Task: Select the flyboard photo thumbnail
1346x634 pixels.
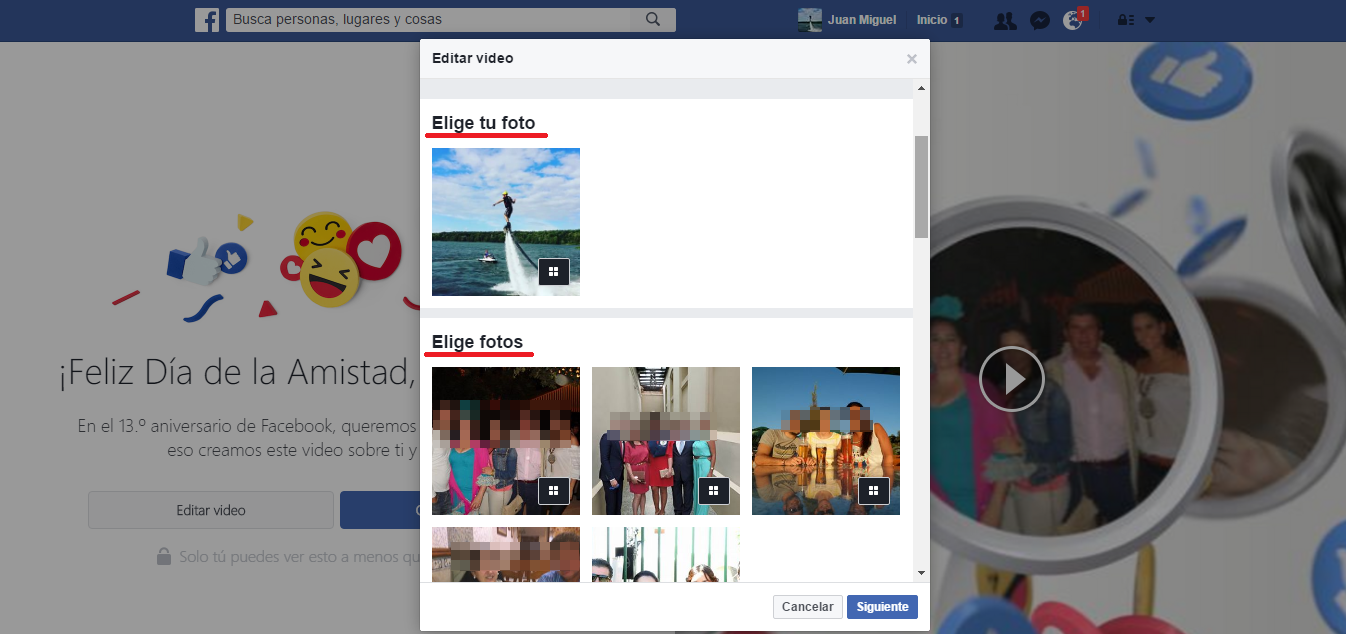Action: (506, 222)
